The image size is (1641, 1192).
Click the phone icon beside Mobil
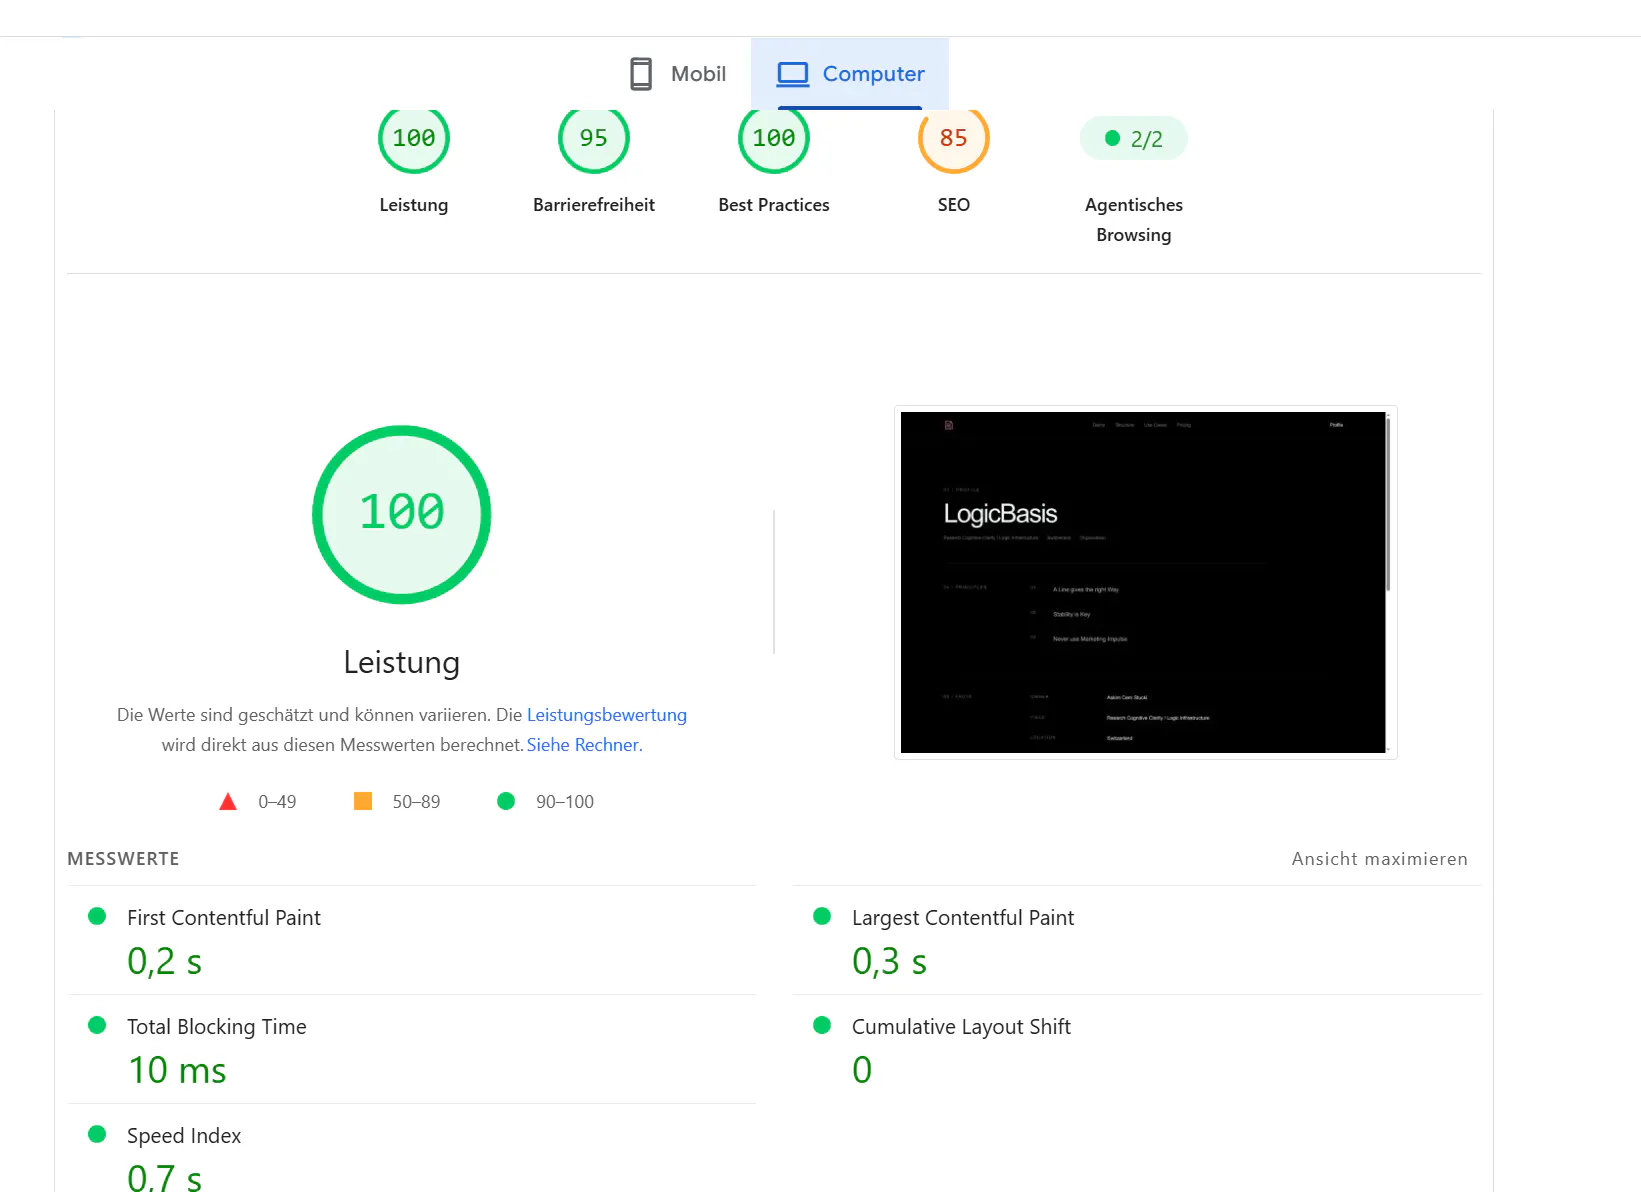641,74
